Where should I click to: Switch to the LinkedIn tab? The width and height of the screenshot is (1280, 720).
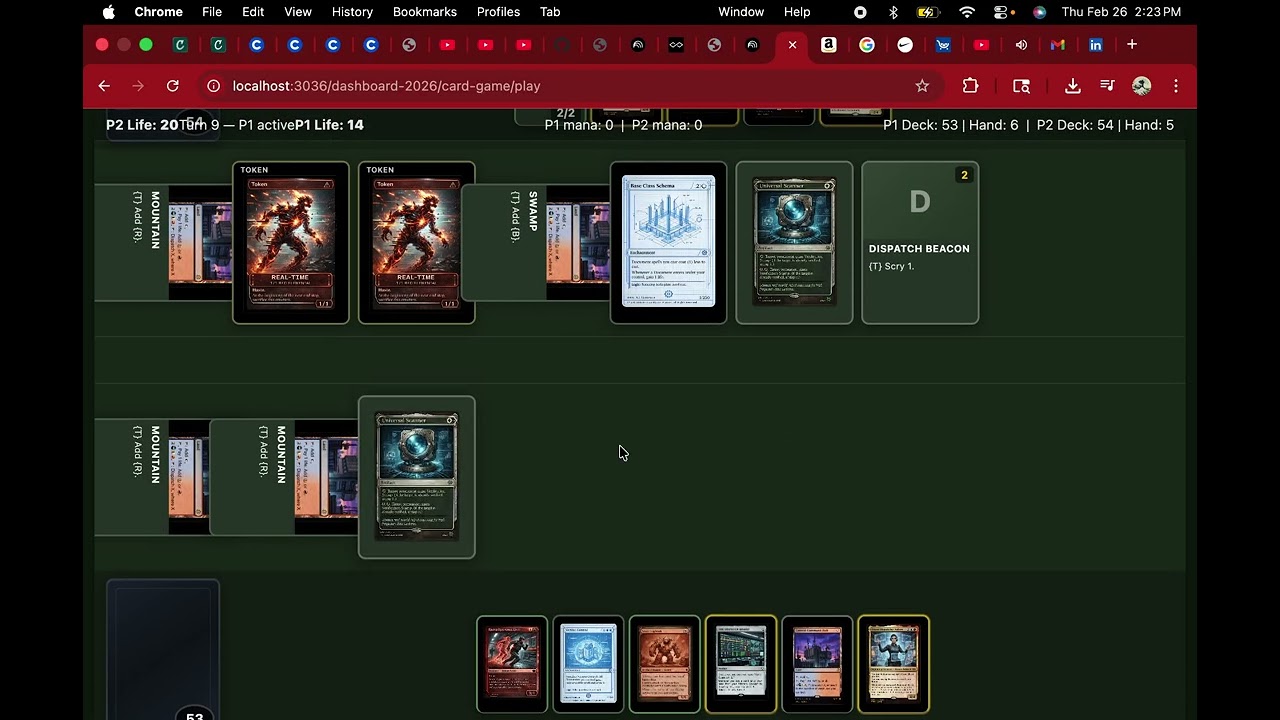1096,44
